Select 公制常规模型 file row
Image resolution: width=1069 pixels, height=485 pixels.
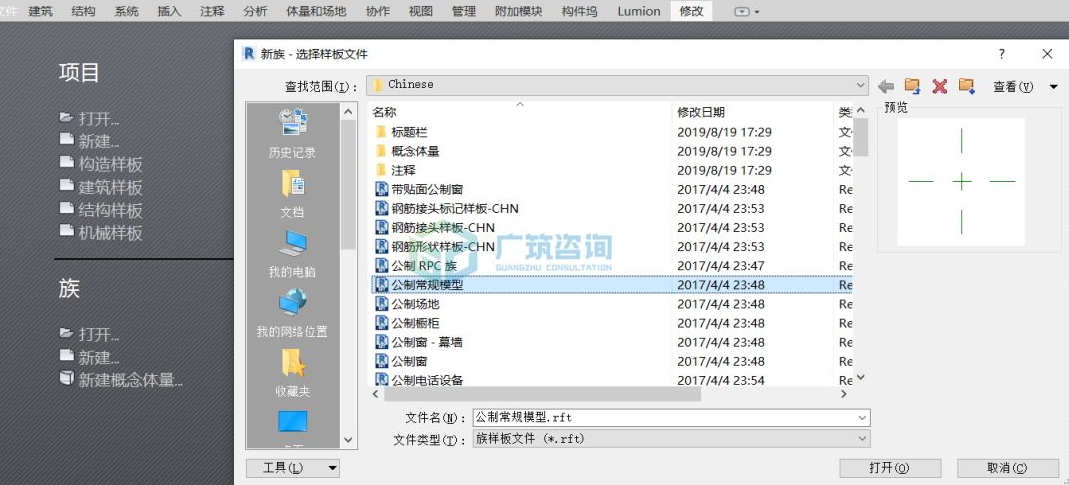coord(611,285)
